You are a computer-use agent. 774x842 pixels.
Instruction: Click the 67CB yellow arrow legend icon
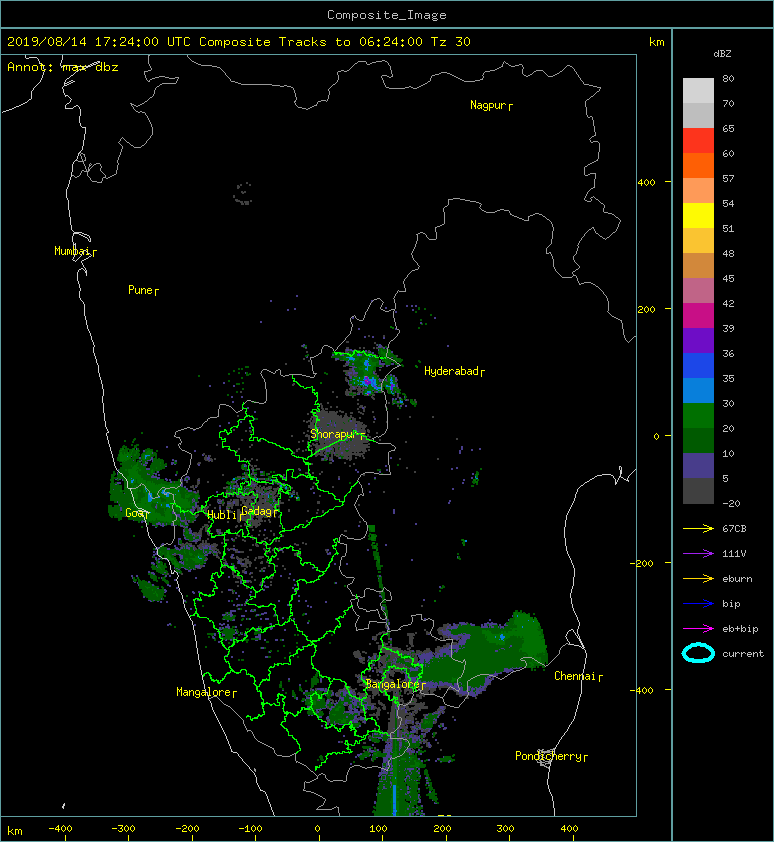tap(698, 529)
